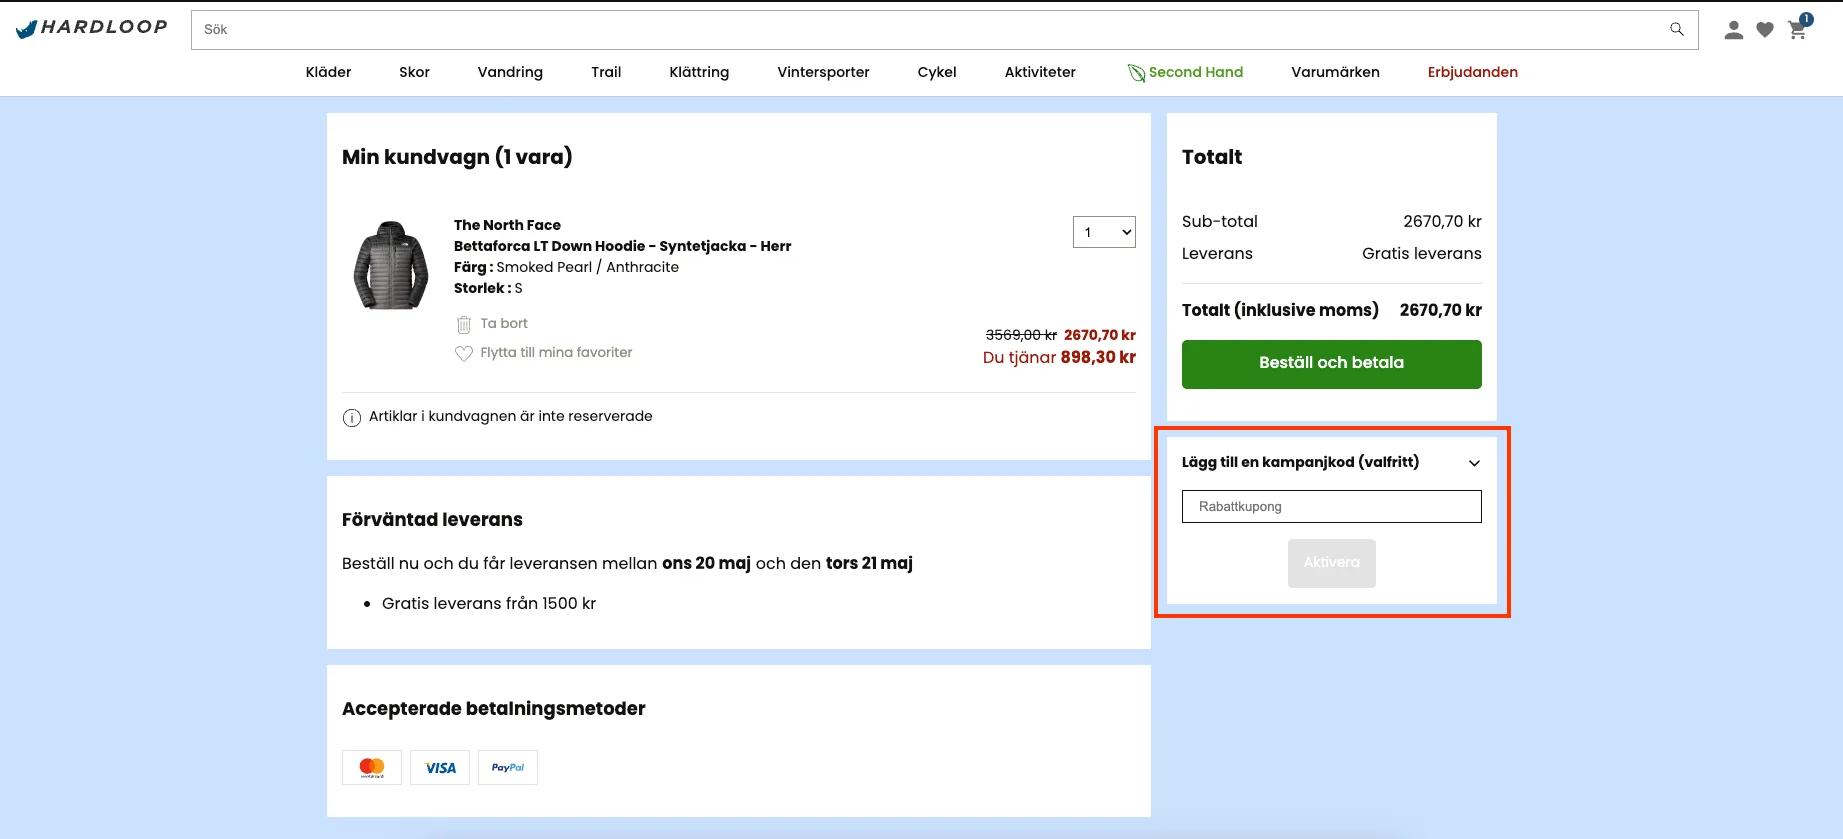Click the discounted price 2670,70 kr on the item
Screen dimensions: 1843x839
[1100, 335]
